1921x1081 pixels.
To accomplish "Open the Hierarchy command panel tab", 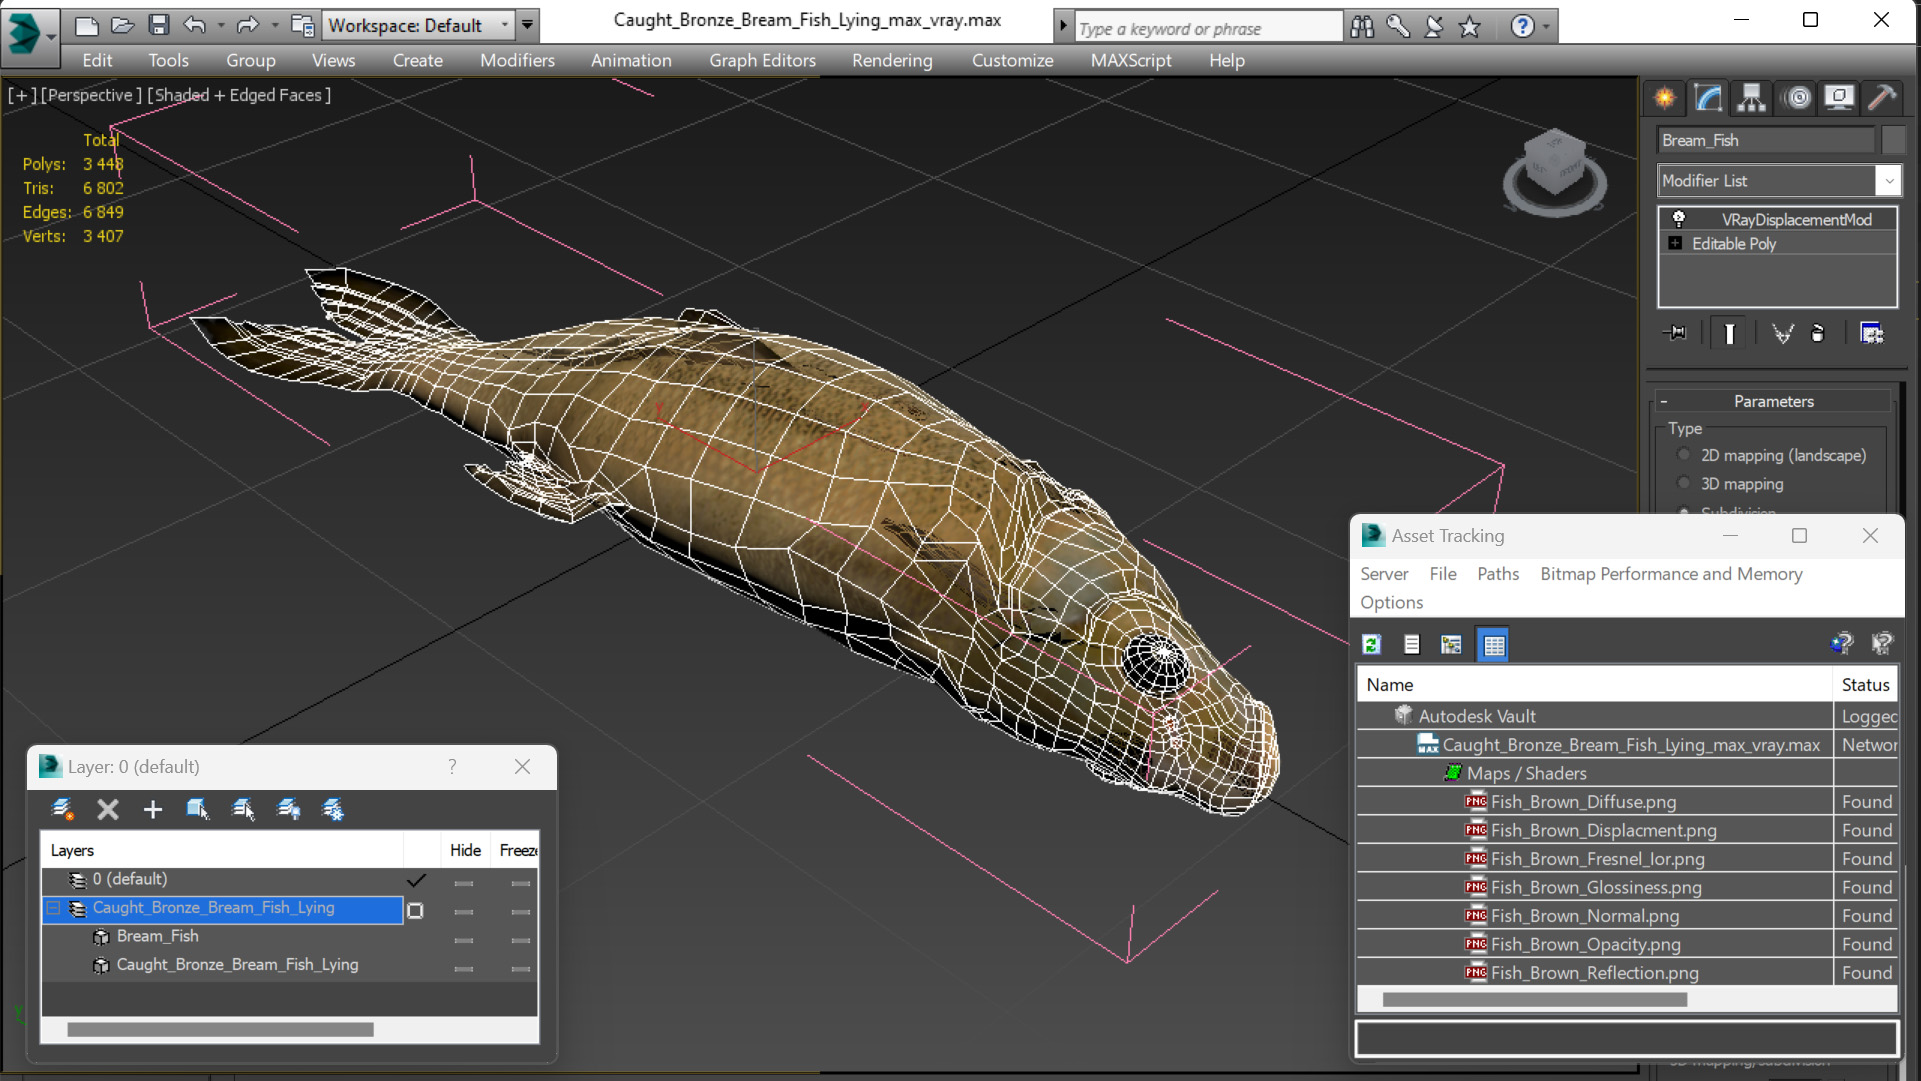I will pyautogui.click(x=1751, y=98).
